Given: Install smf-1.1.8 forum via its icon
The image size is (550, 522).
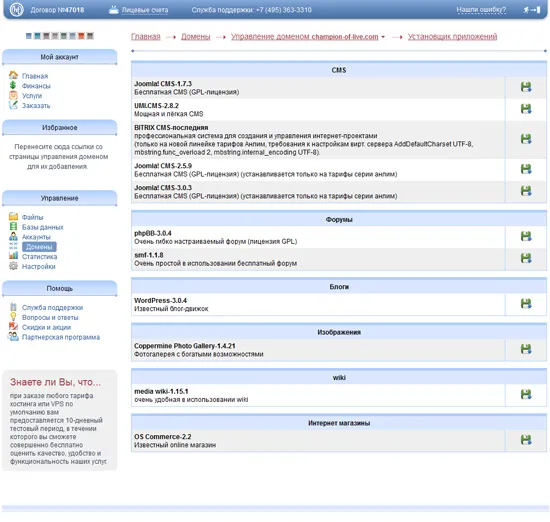Looking at the screenshot, I should coord(525,258).
